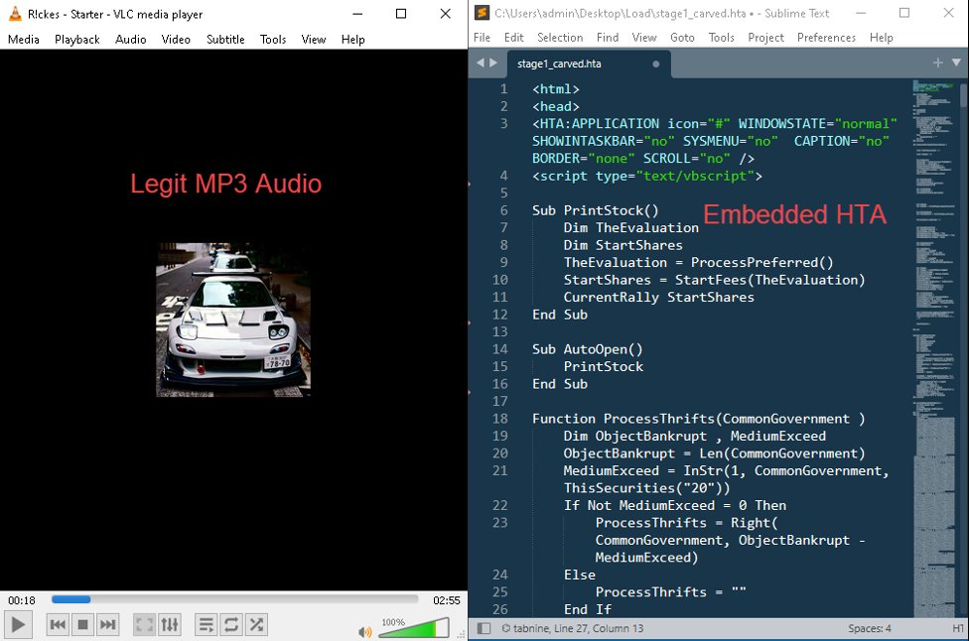970x641 pixels.
Task: Open VLC Subtitle menu
Action: click(225, 39)
